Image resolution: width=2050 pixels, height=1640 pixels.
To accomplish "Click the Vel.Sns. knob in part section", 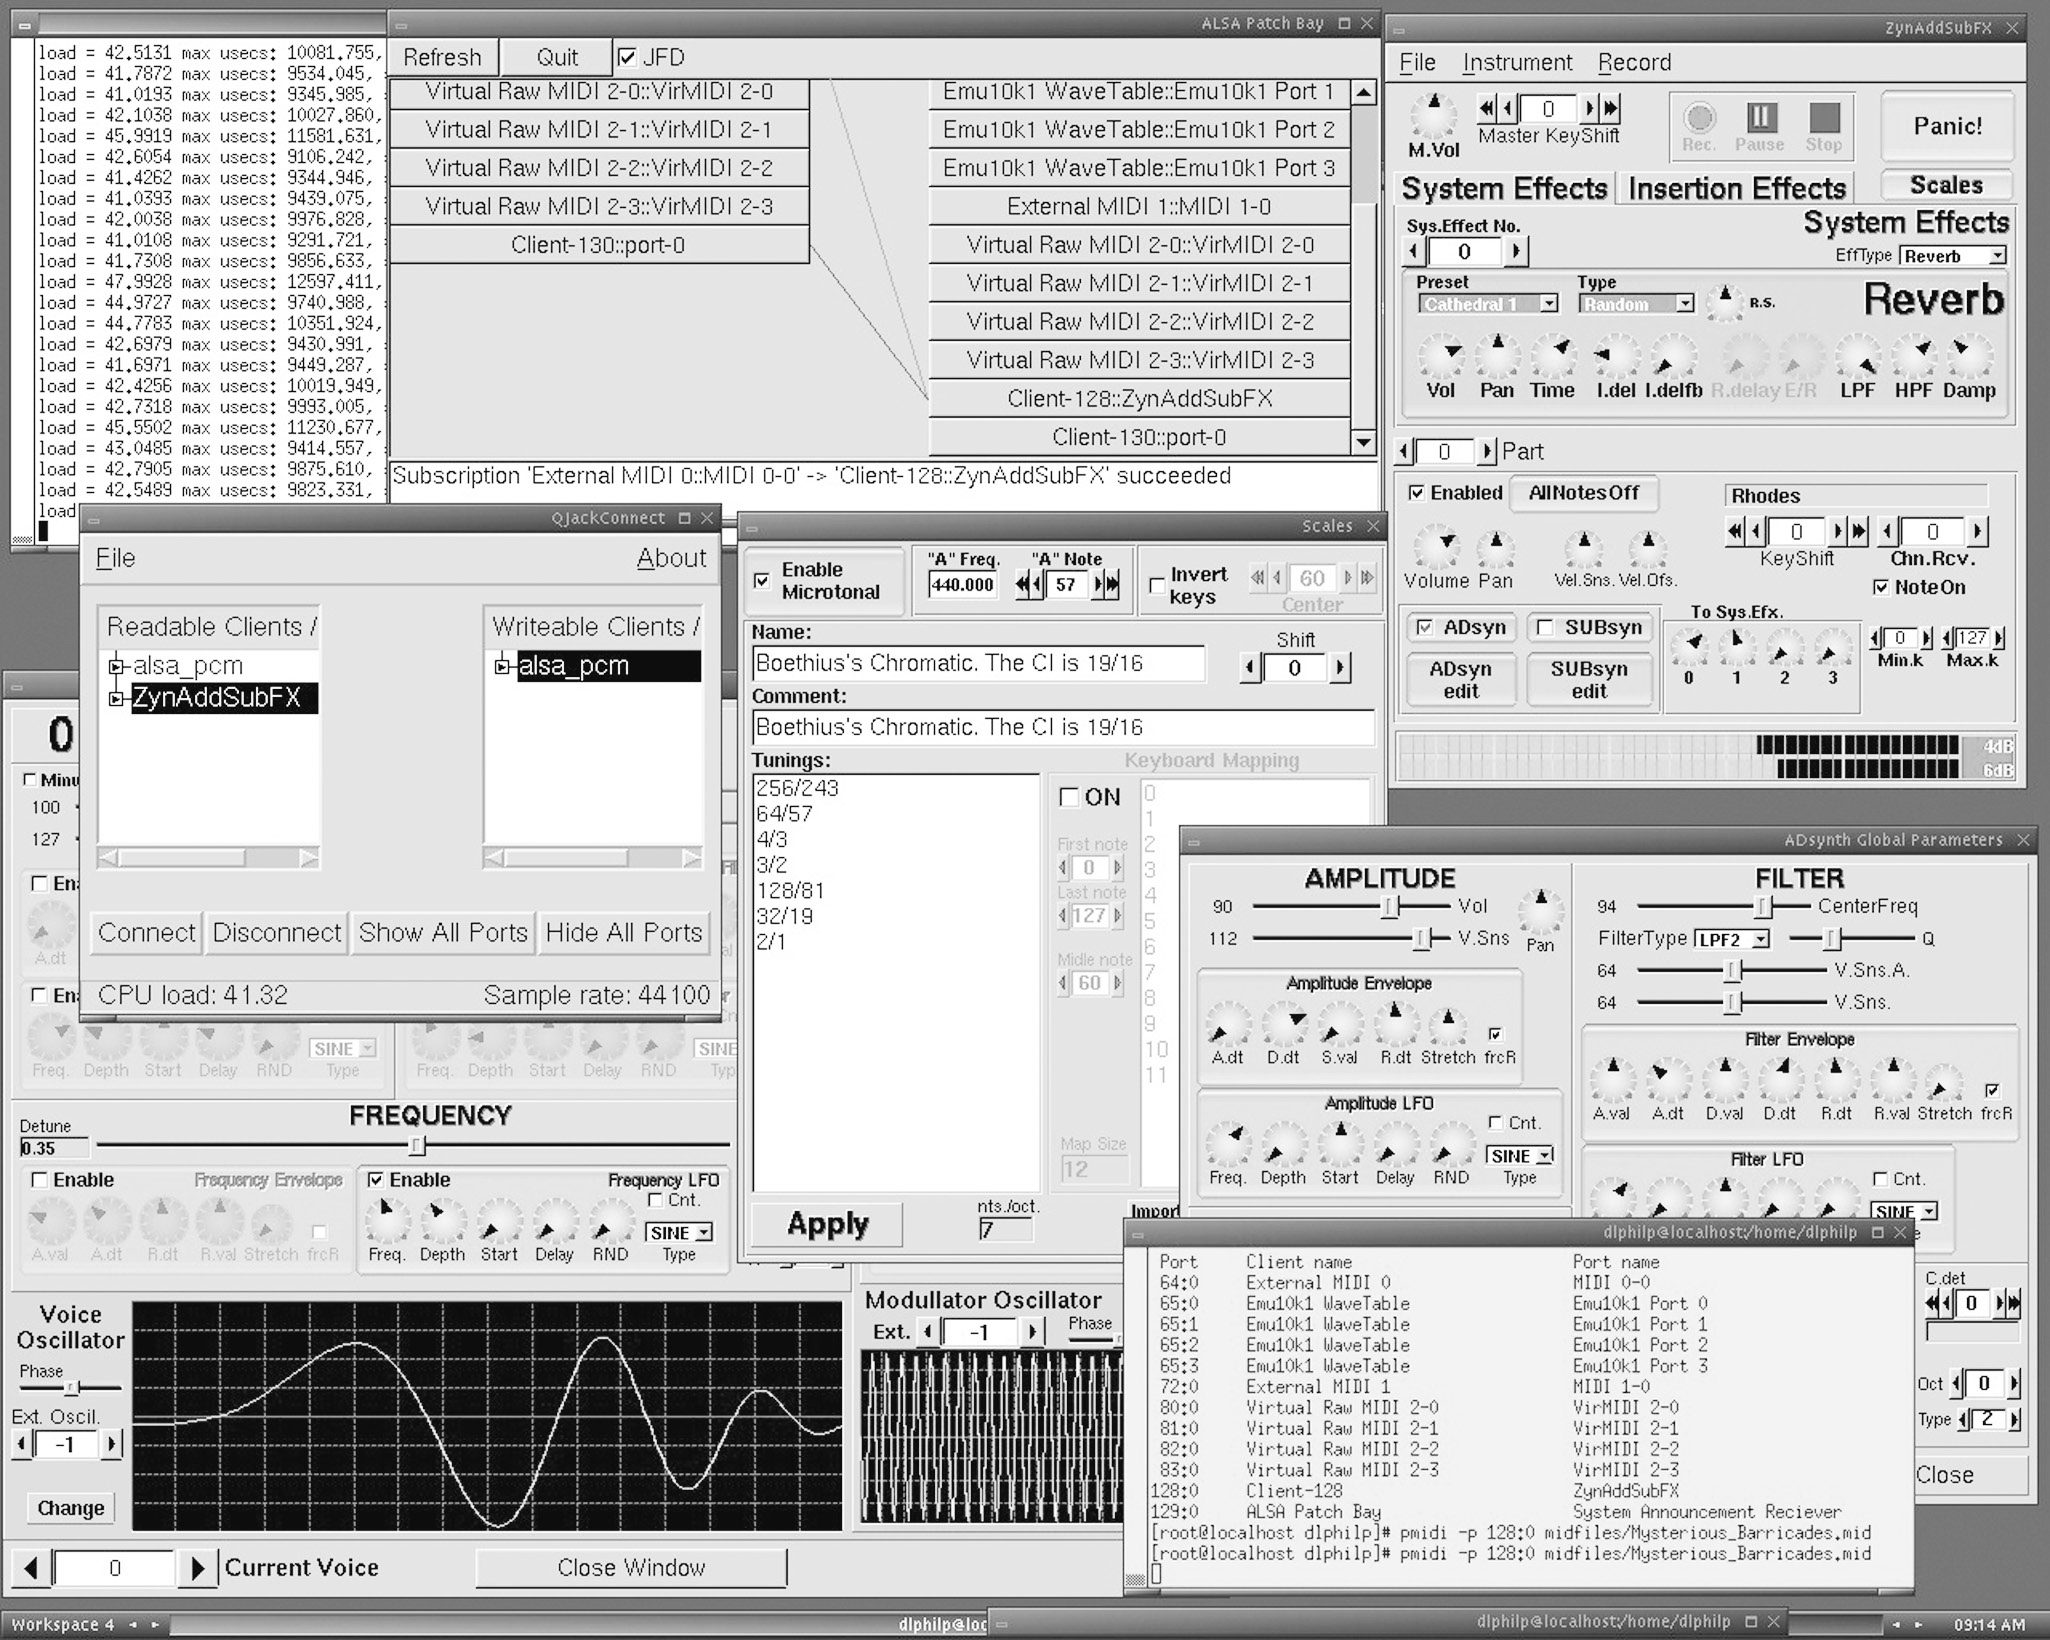I will 1584,549.
